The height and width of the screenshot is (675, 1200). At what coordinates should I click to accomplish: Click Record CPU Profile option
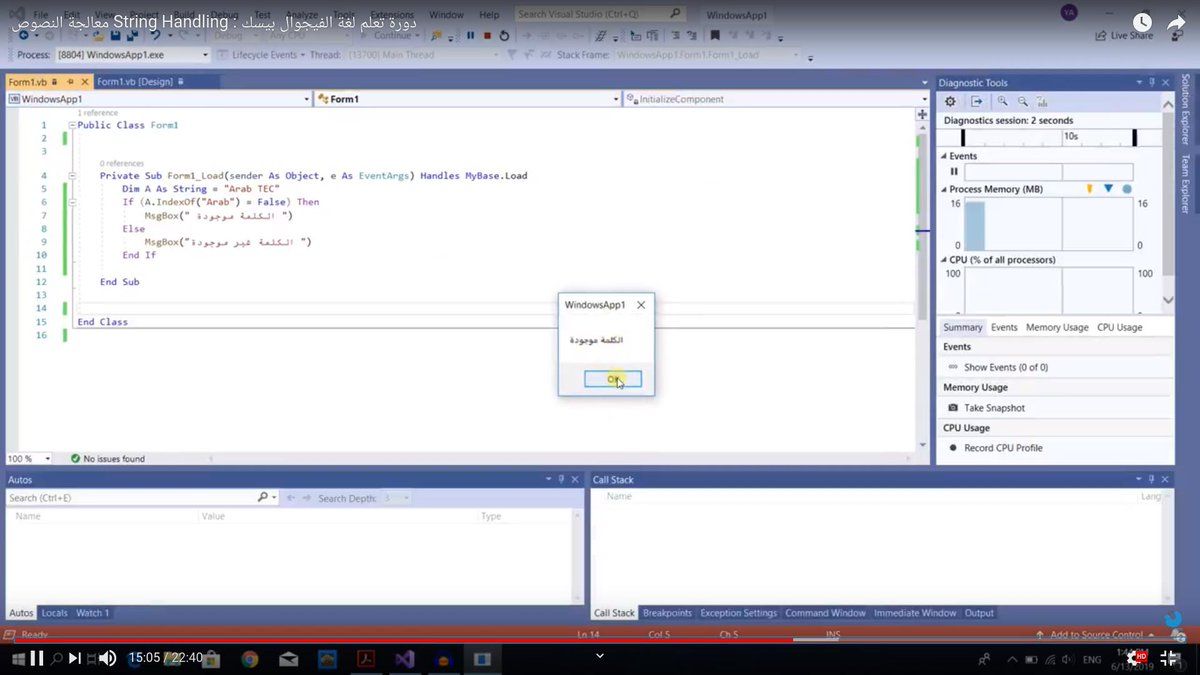(x=1003, y=448)
